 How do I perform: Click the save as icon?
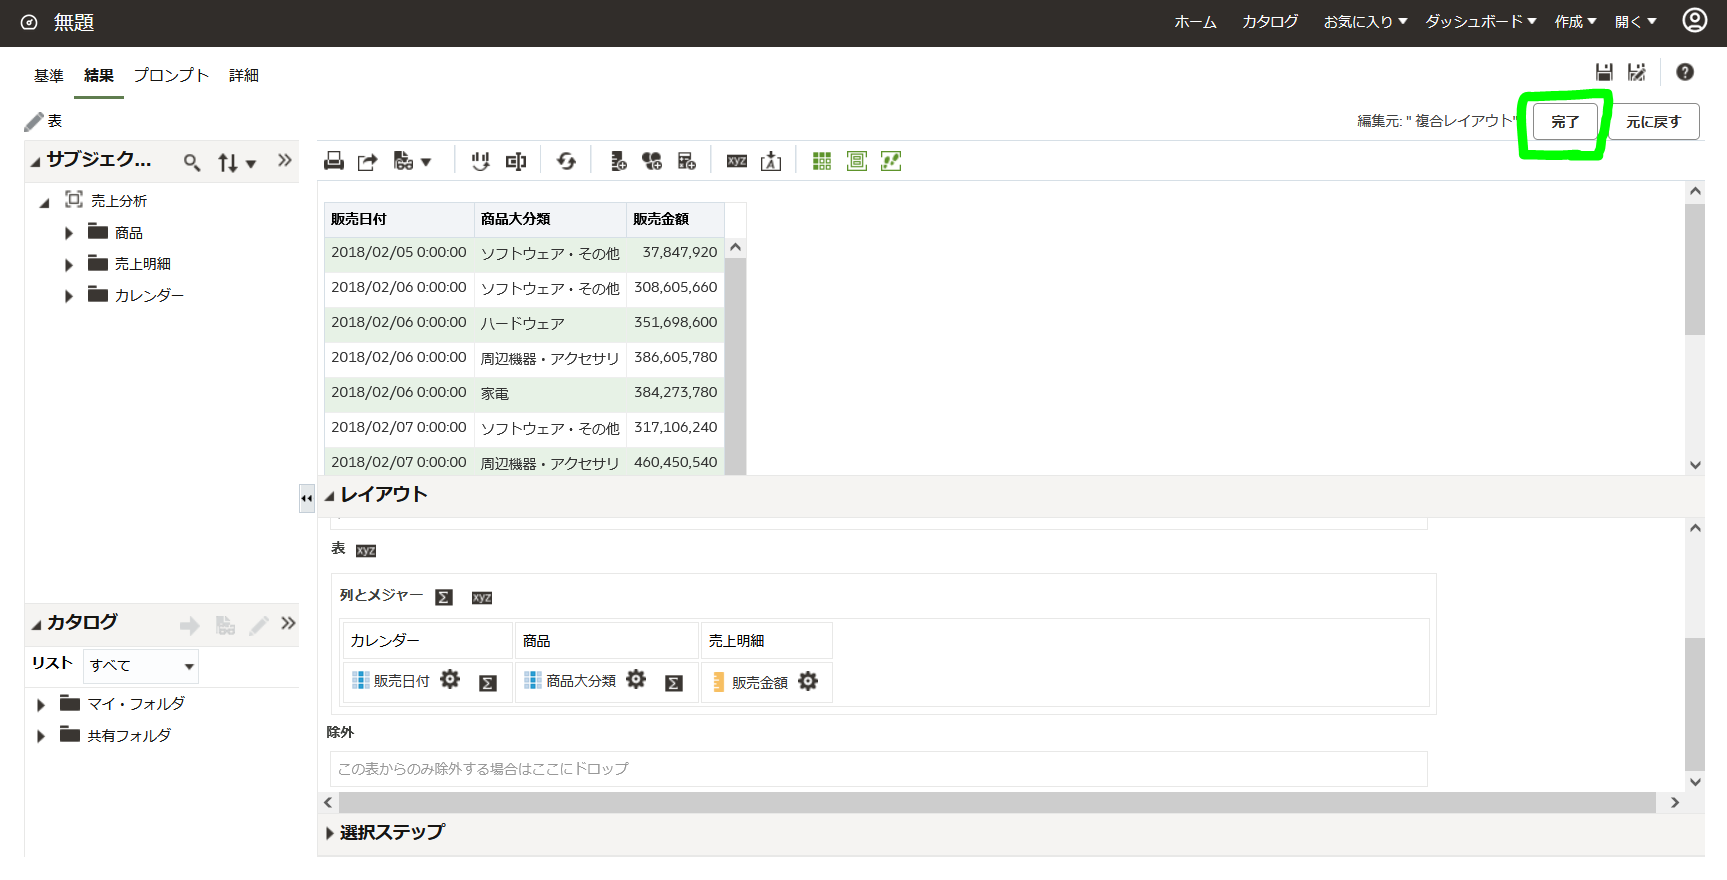(1637, 72)
